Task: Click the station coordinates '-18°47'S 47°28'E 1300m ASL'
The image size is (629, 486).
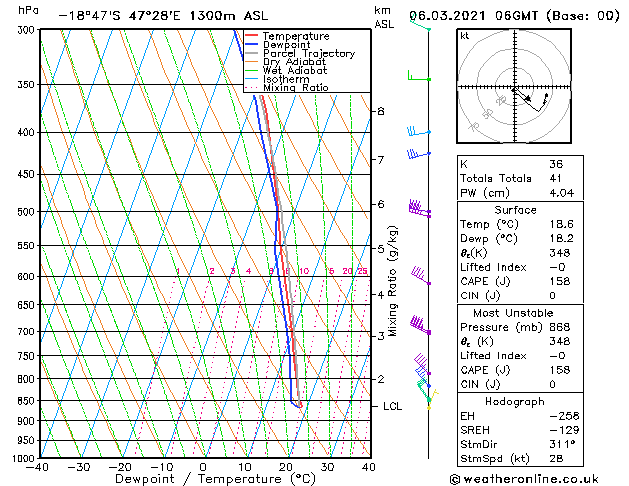Action: [163, 16]
